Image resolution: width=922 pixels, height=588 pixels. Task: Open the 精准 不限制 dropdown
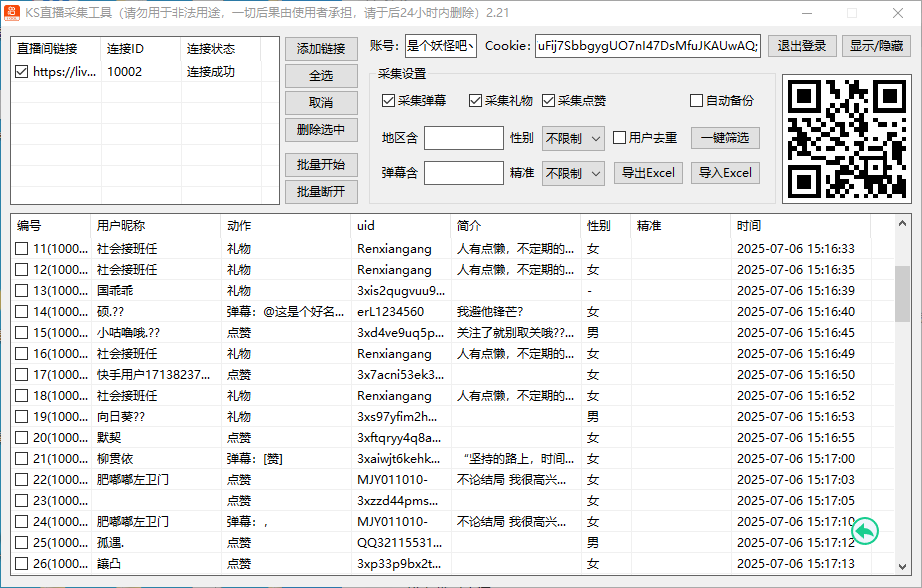[x=572, y=172]
